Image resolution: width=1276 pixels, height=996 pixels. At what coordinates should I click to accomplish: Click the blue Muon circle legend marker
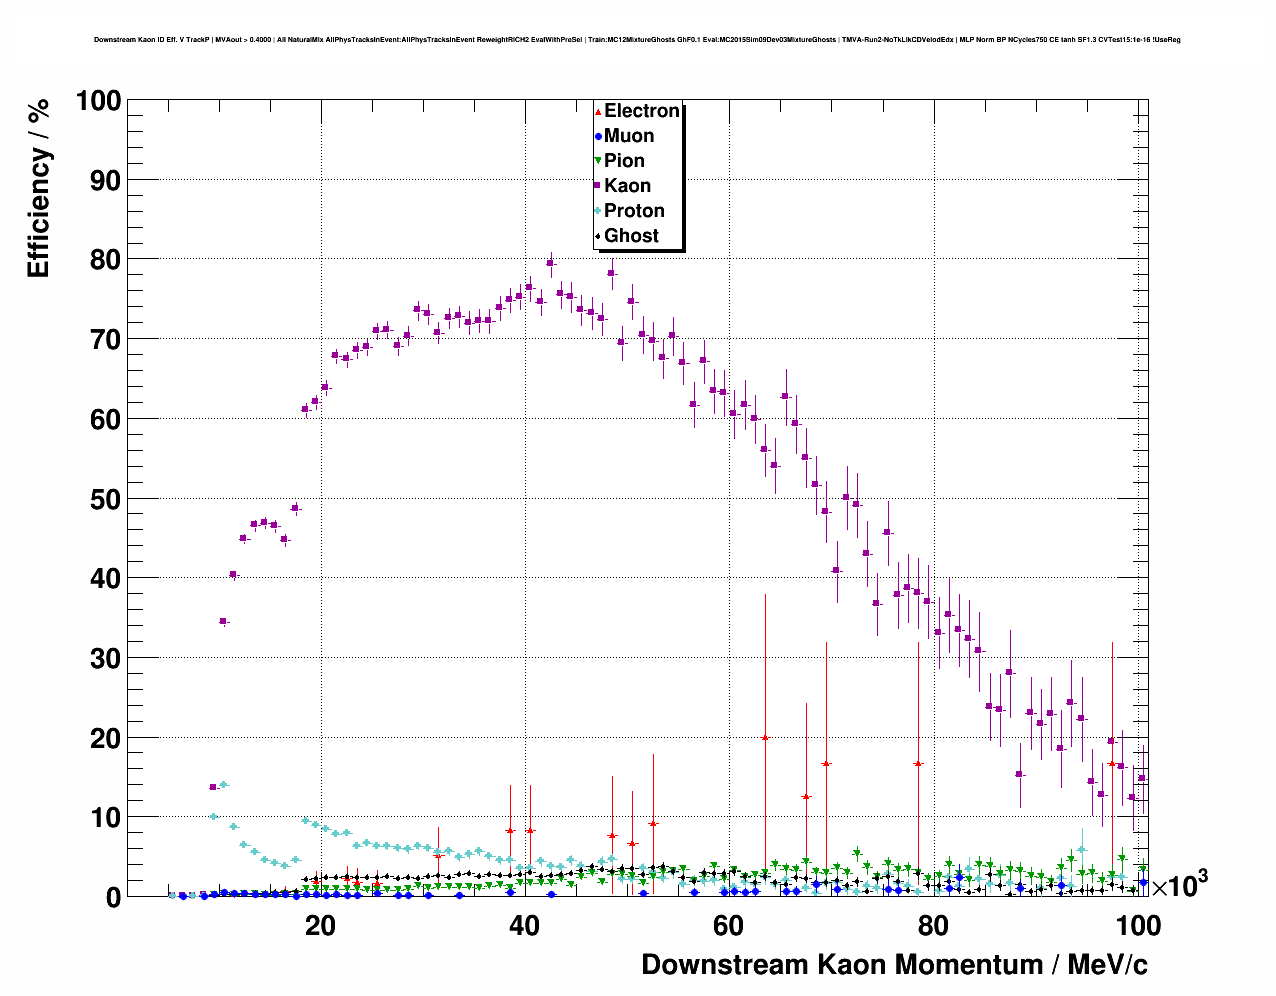(598, 137)
